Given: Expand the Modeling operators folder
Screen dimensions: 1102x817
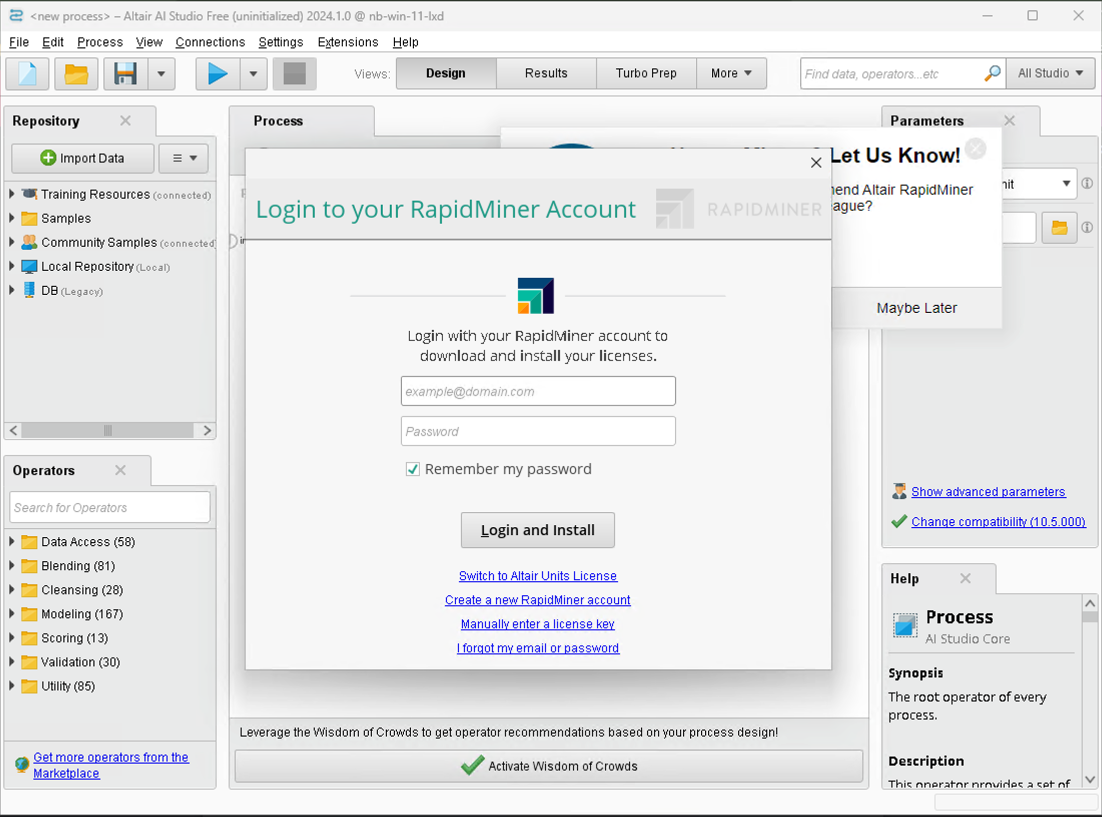Looking at the screenshot, I should click(x=12, y=614).
